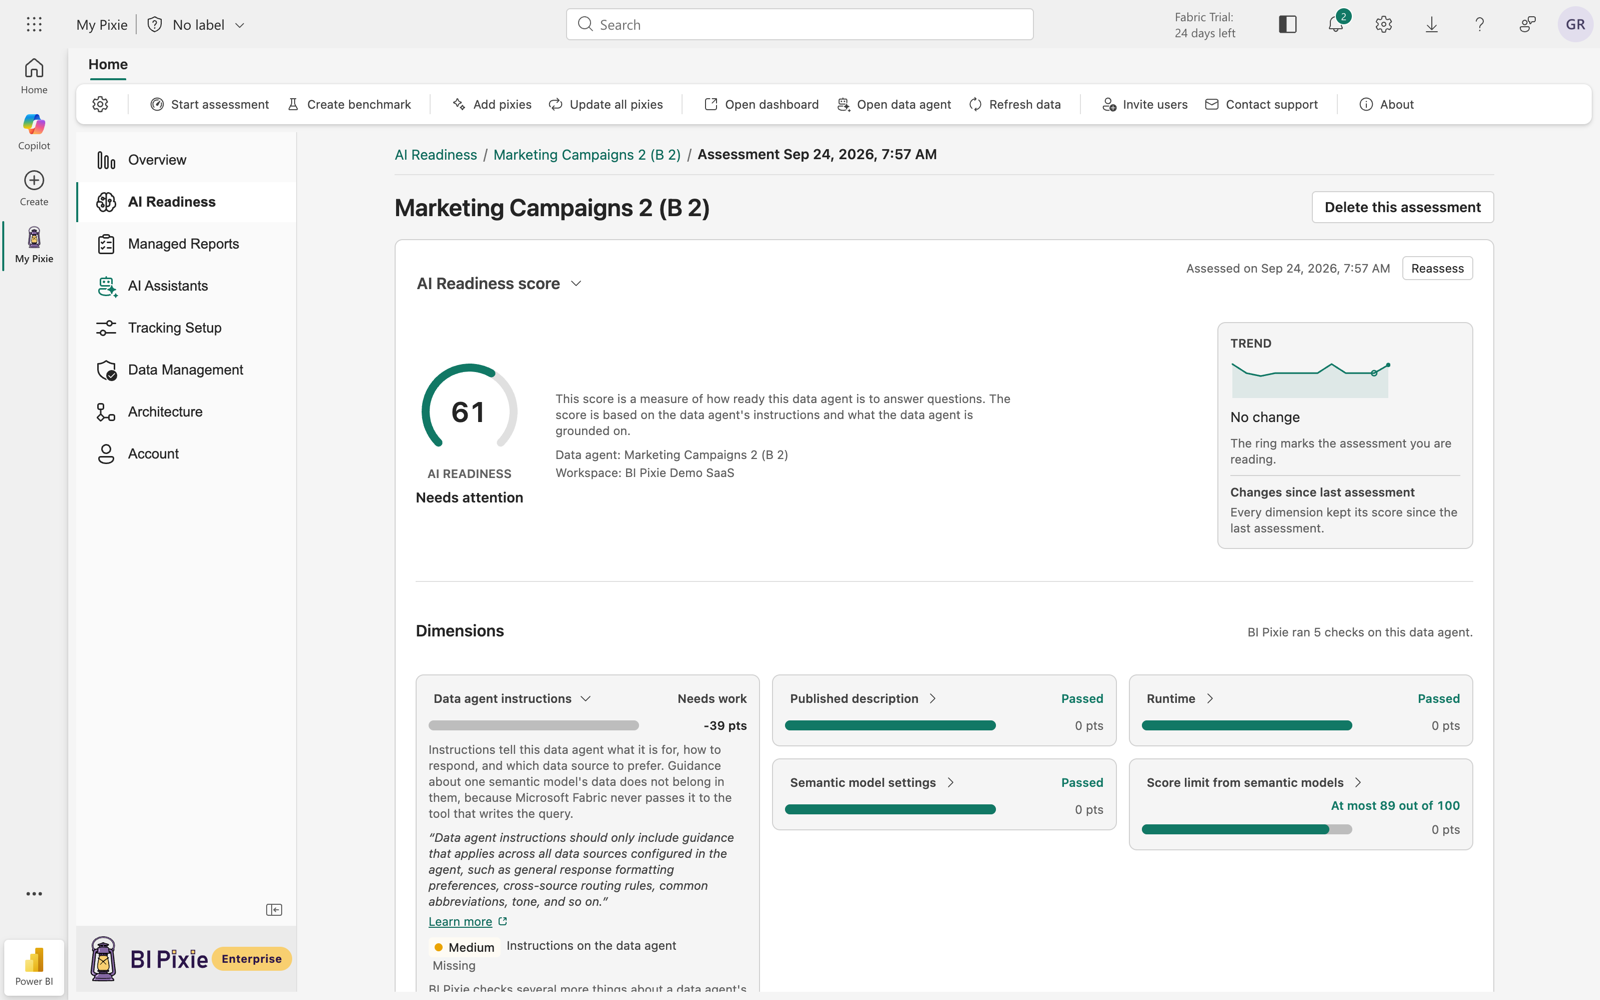Image resolution: width=1600 pixels, height=1000 pixels.
Task: Go to AI Assistants section
Action: (186, 286)
